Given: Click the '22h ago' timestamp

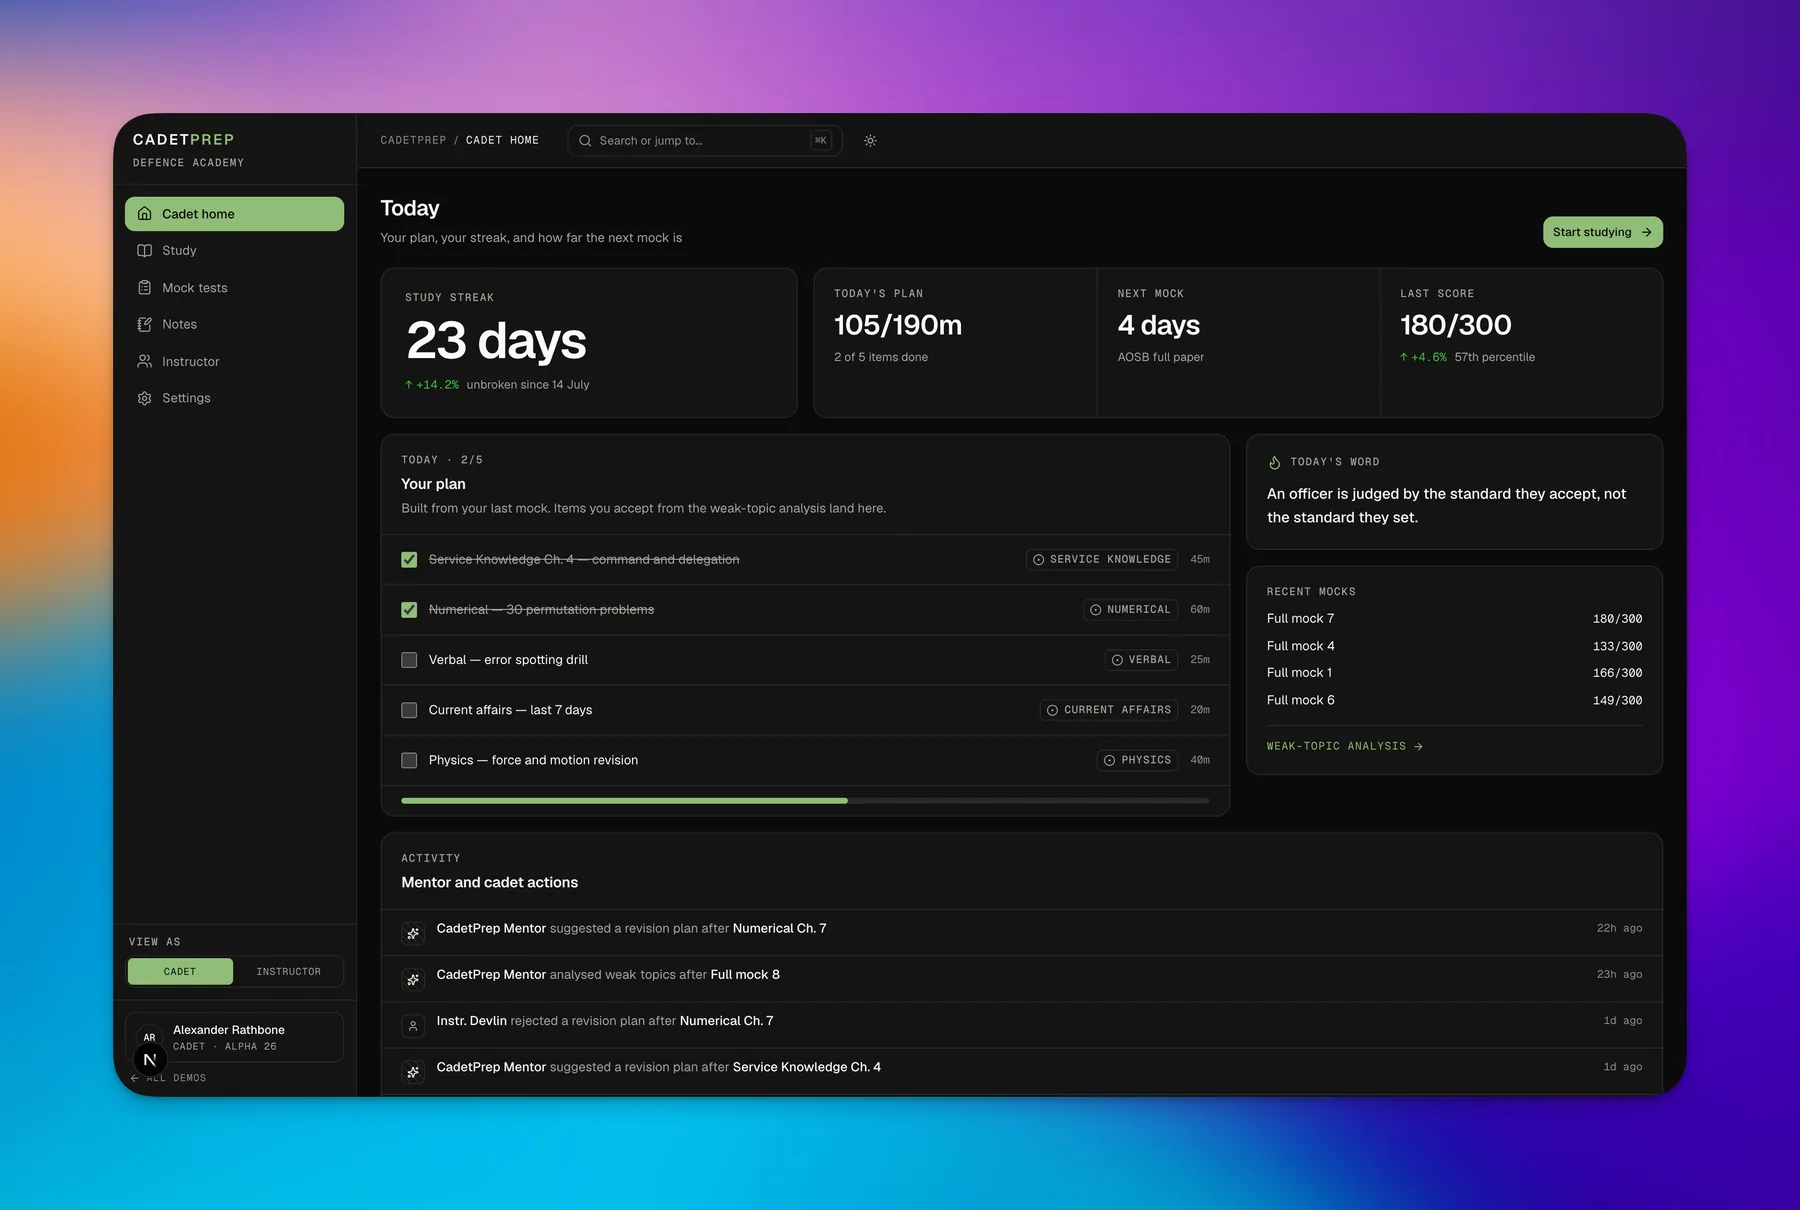Looking at the screenshot, I should [x=1619, y=929].
